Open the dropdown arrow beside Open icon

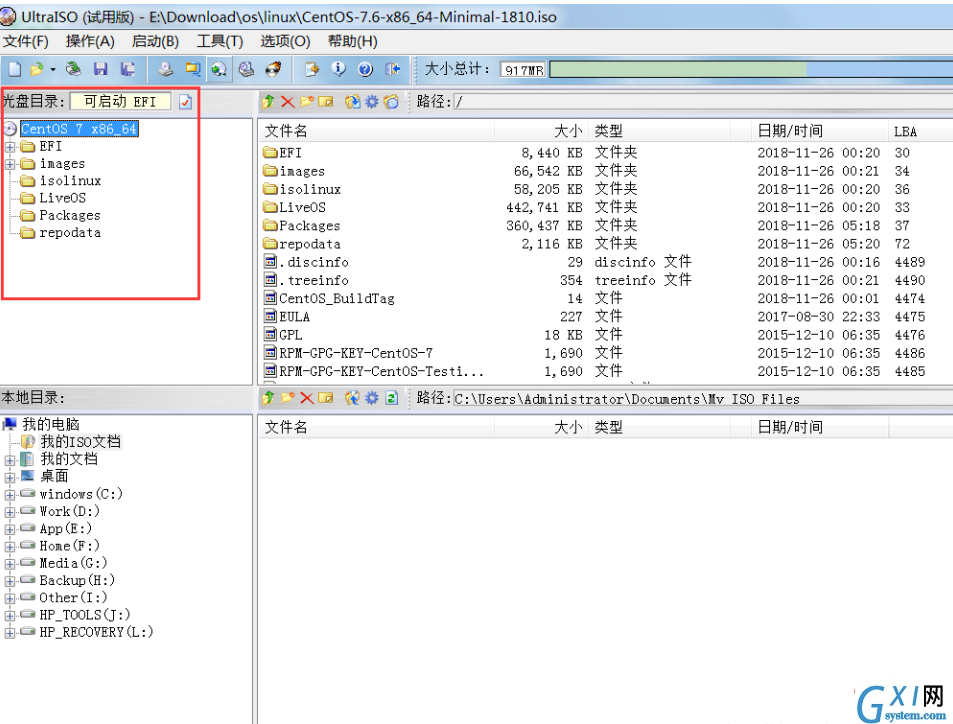point(53,69)
